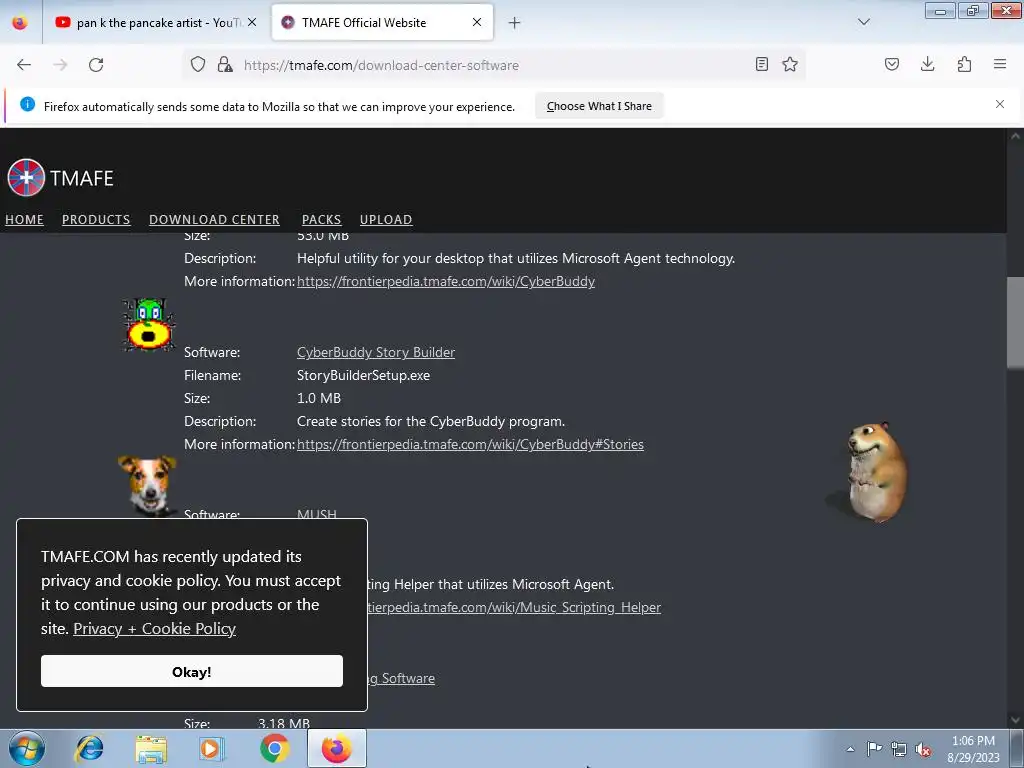The height and width of the screenshot is (768, 1024).
Task: Click the site padlock icon
Action: 225,64
